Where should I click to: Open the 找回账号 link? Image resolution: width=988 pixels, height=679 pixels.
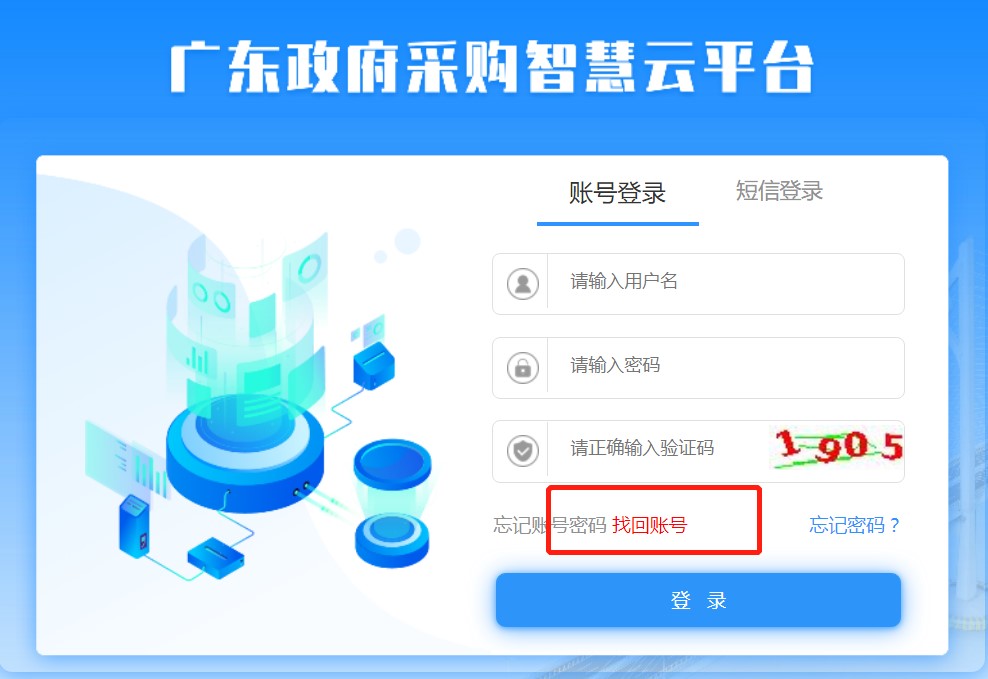click(650, 525)
